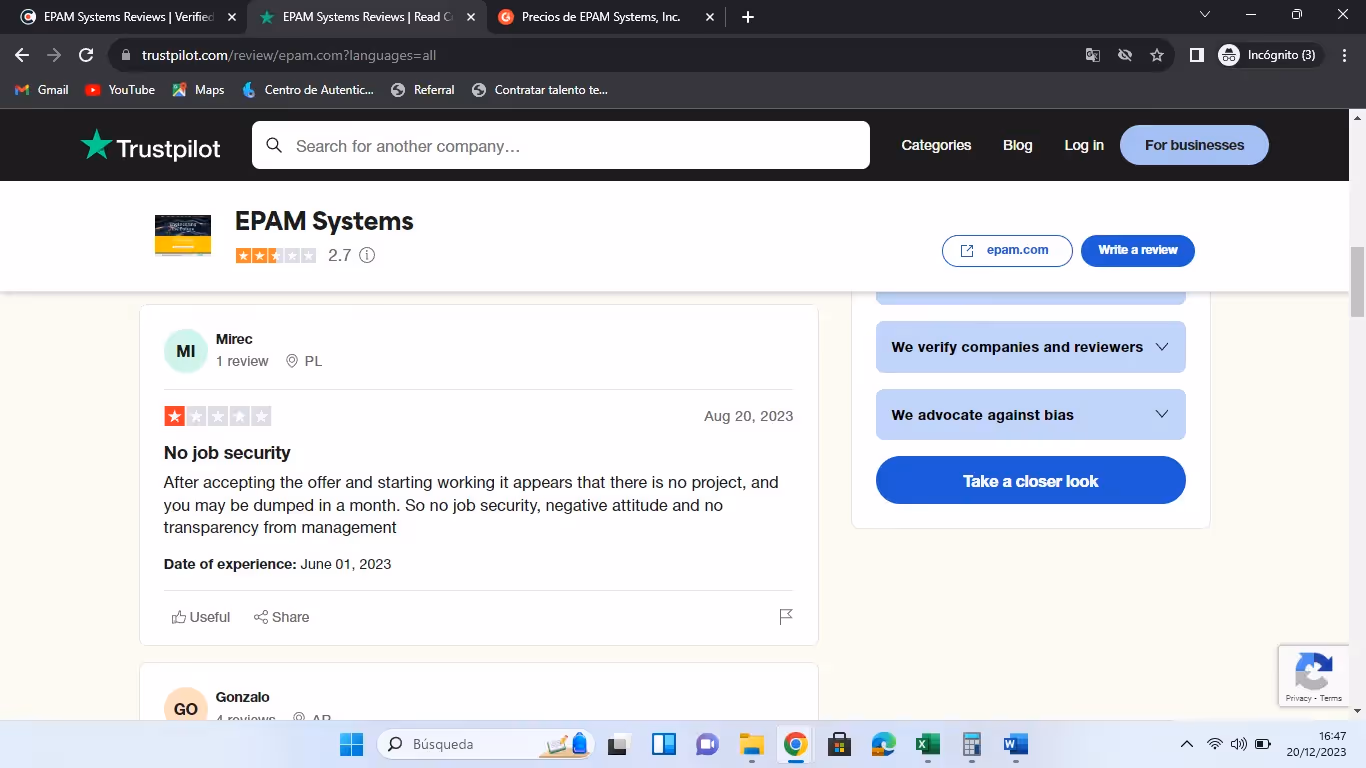Open the Windows Start menu
The height and width of the screenshot is (768, 1366).
pyautogui.click(x=351, y=744)
